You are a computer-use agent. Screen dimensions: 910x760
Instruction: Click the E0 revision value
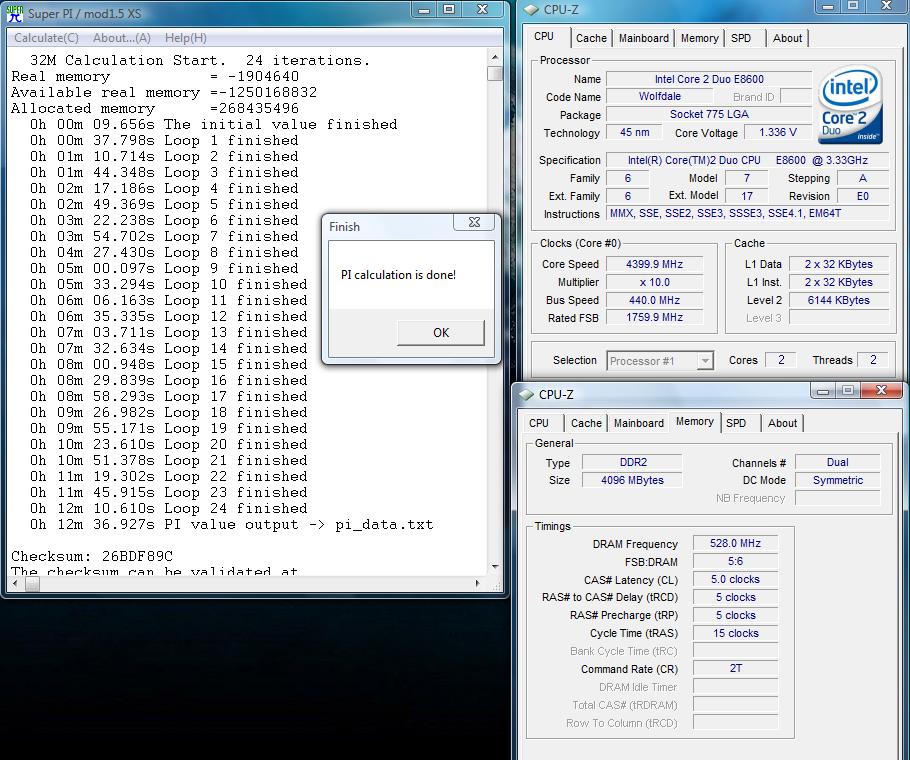(863, 196)
